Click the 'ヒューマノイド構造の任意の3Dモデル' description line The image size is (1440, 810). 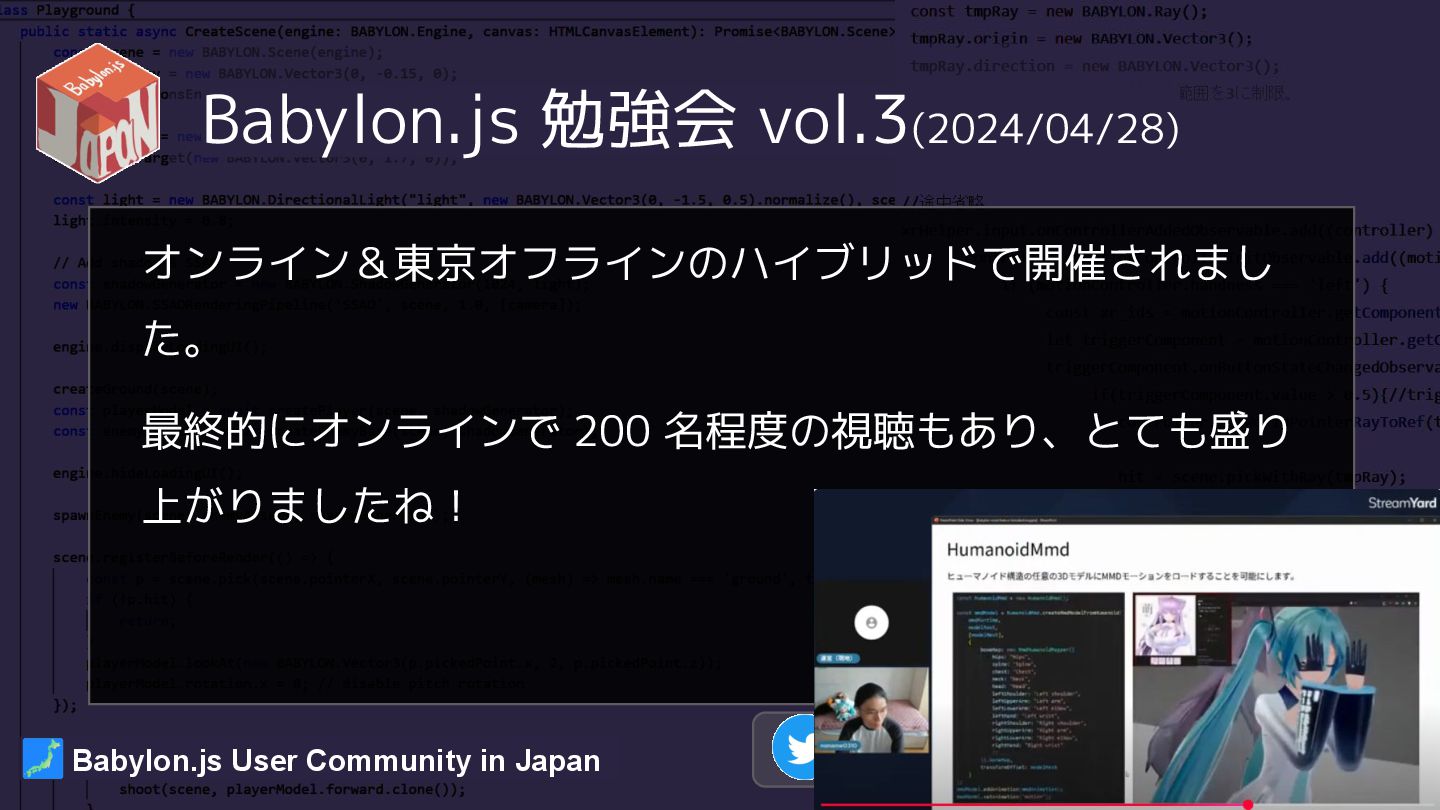click(x=1120, y=577)
